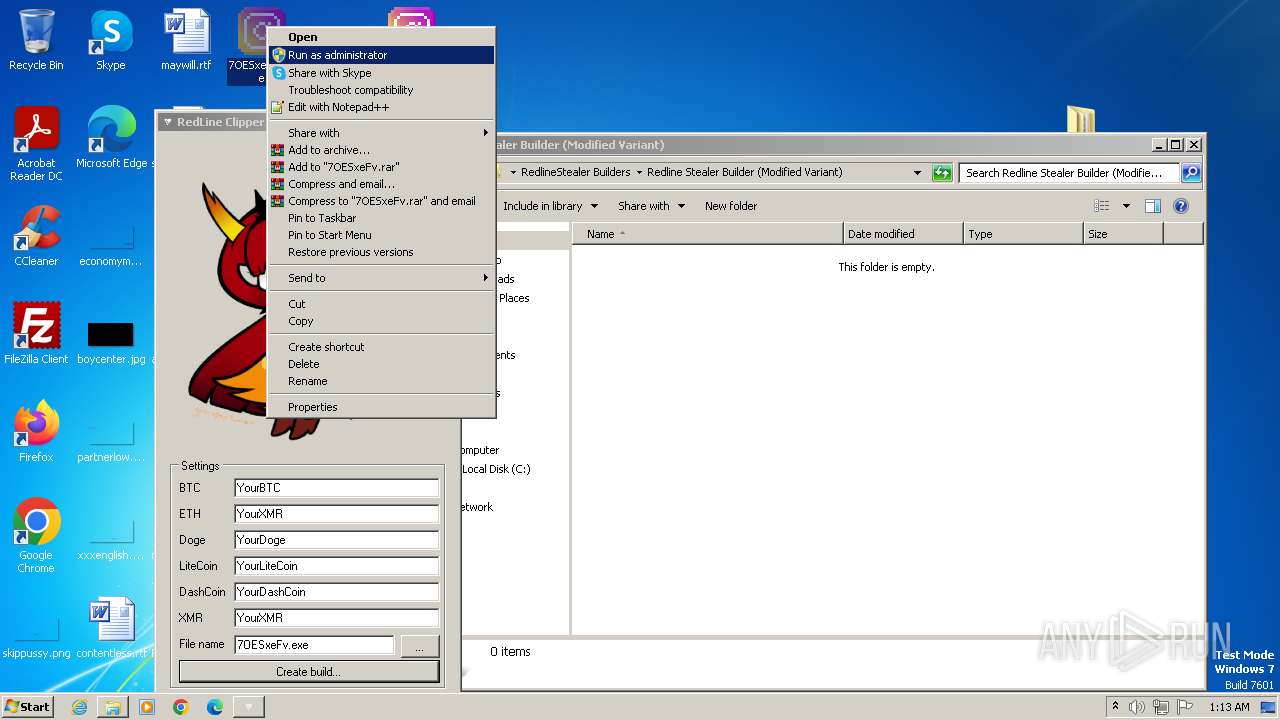Image resolution: width=1280 pixels, height=720 pixels.
Task: Click the BTC address input field
Action: click(336, 488)
